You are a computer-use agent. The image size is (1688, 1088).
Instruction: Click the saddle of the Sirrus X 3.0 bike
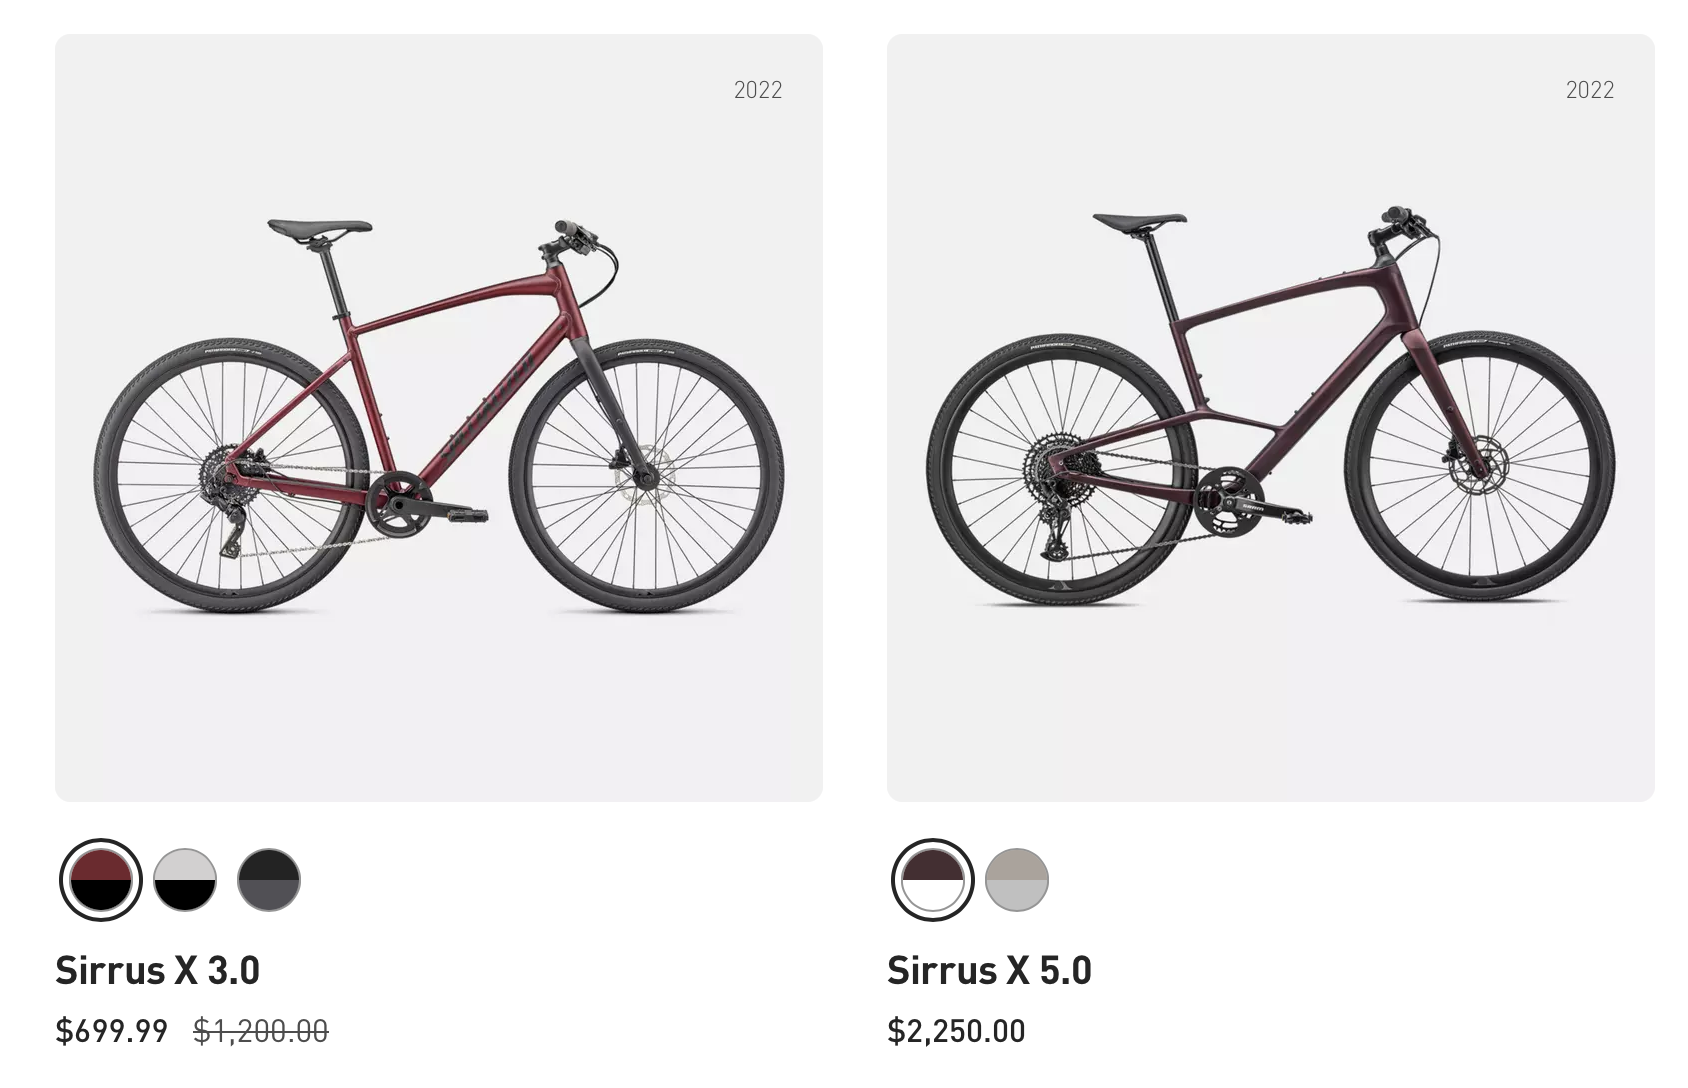[319, 228]
